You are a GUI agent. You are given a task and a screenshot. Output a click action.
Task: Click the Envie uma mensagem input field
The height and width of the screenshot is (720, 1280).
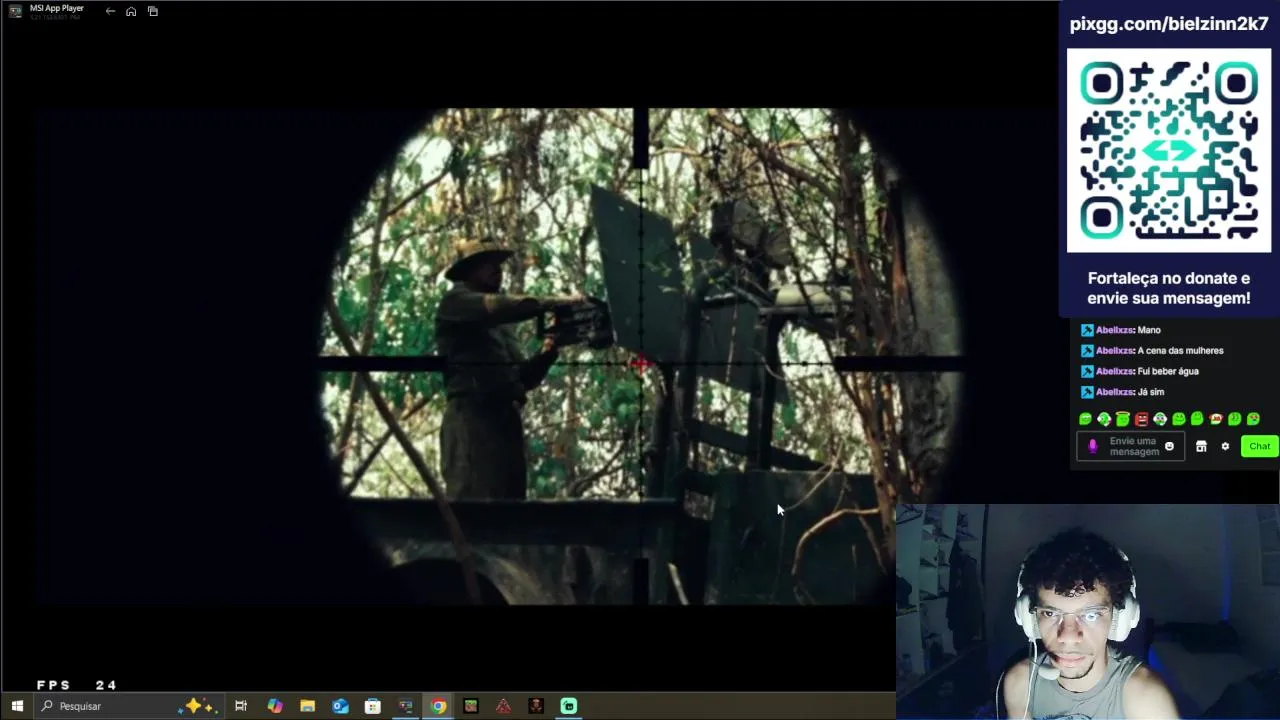click(x=1133, y=446)
